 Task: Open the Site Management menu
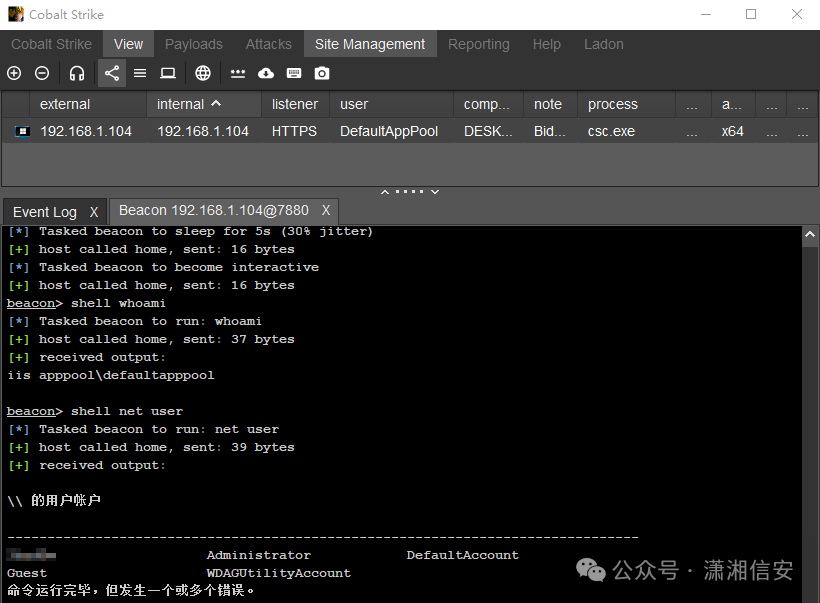(370, 44)
